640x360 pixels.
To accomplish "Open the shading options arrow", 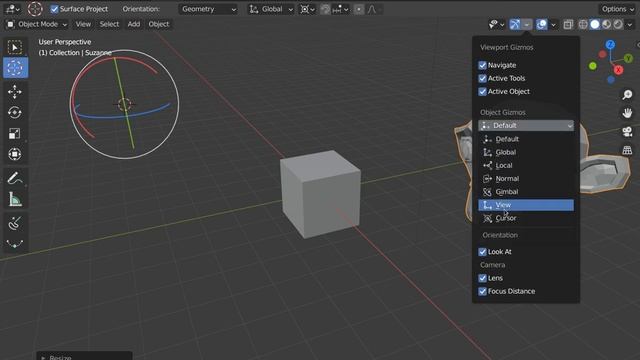I will pos(630,24).
